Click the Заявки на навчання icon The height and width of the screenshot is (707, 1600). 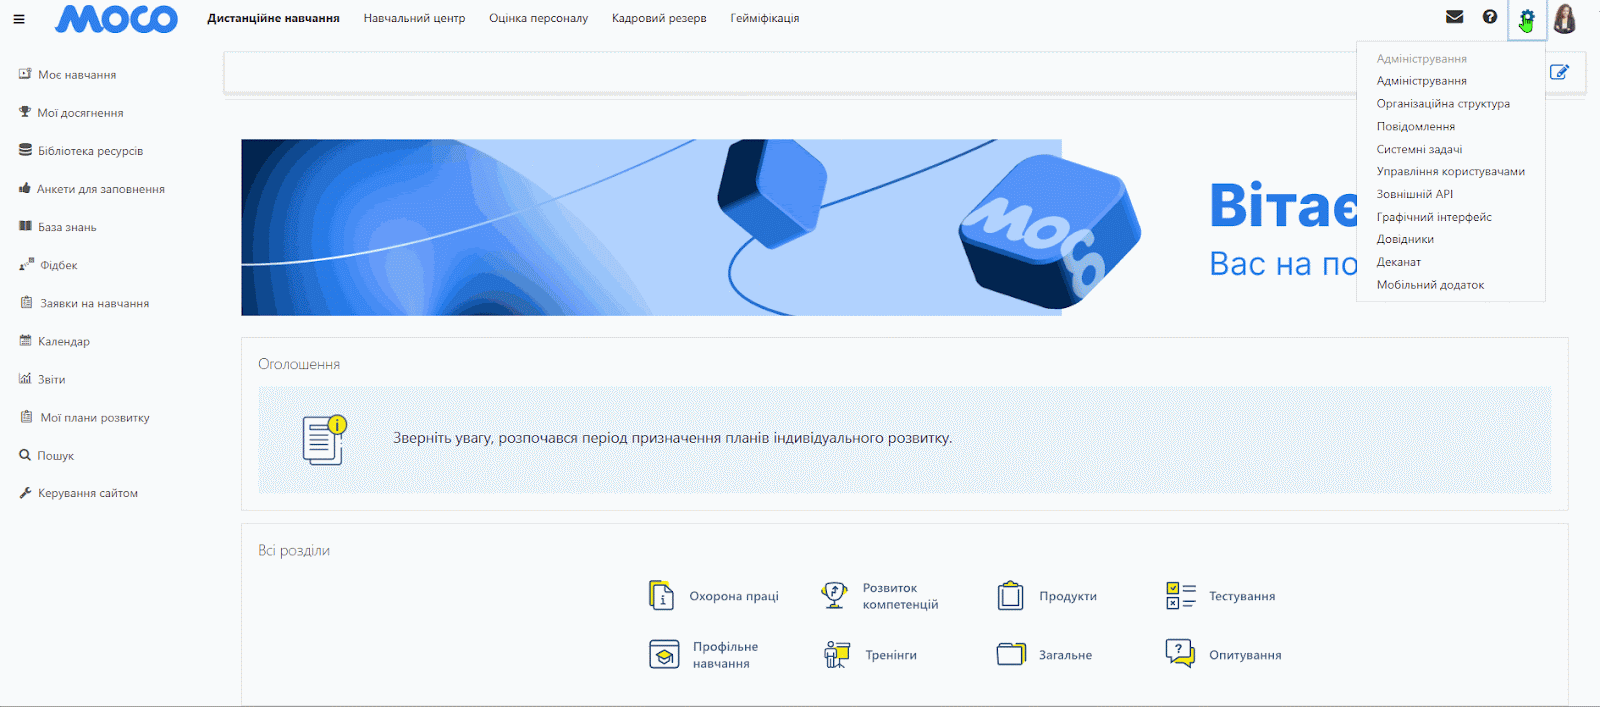(26, 302)
